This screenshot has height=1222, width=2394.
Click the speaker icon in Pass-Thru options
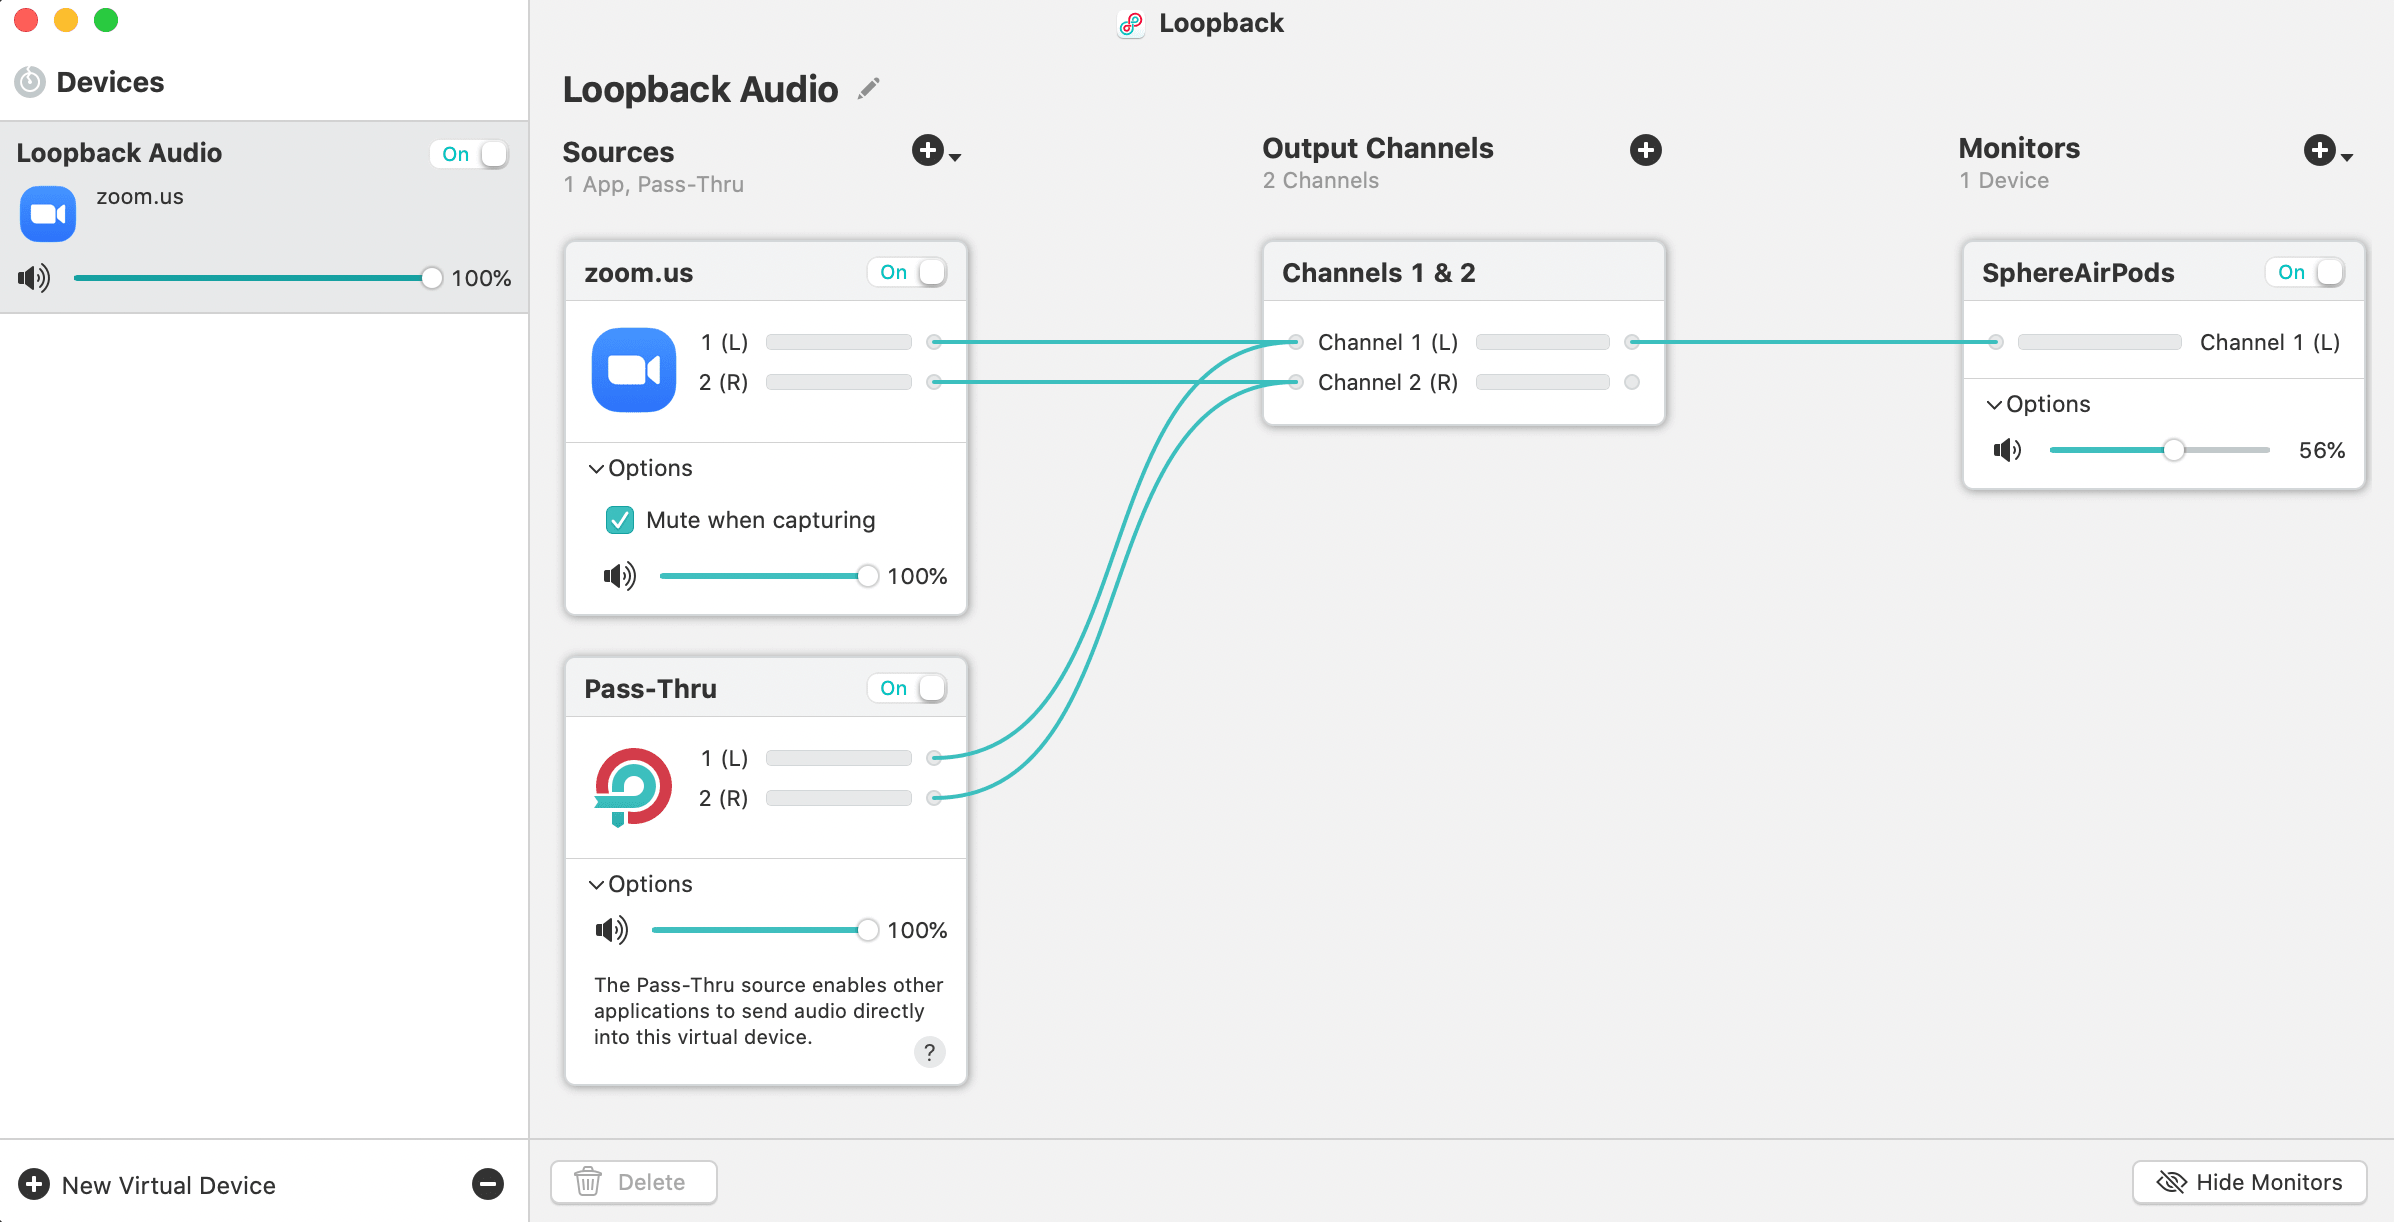click(612, 930)
